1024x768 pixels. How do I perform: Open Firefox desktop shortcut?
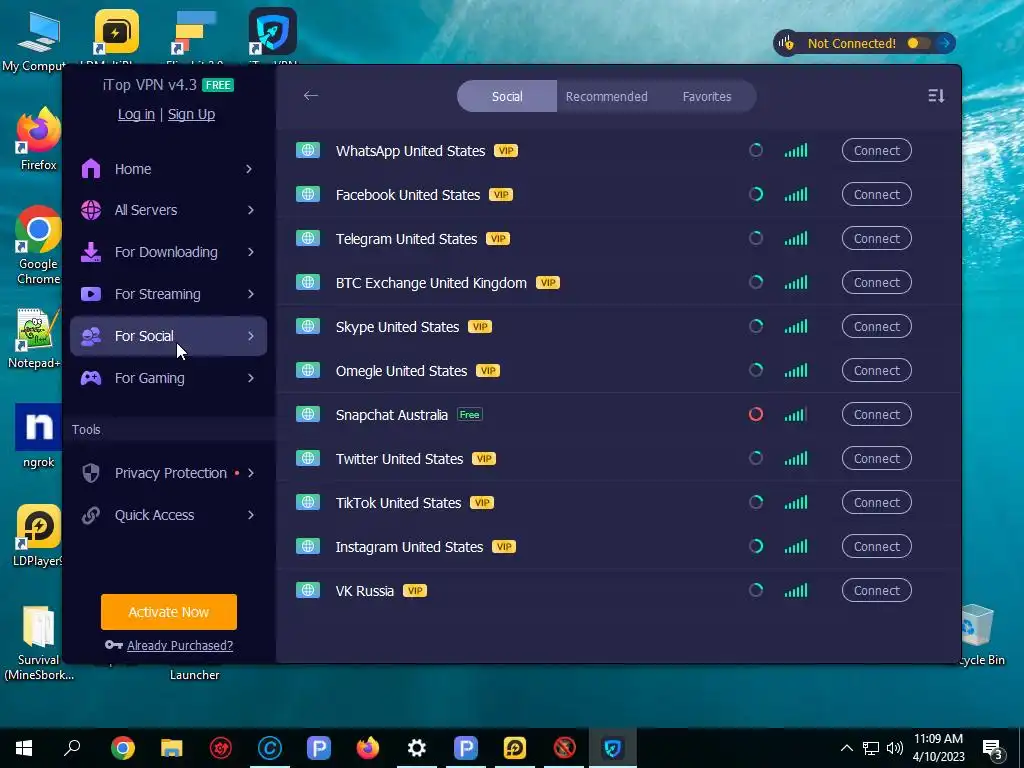[x=38, y=138]
